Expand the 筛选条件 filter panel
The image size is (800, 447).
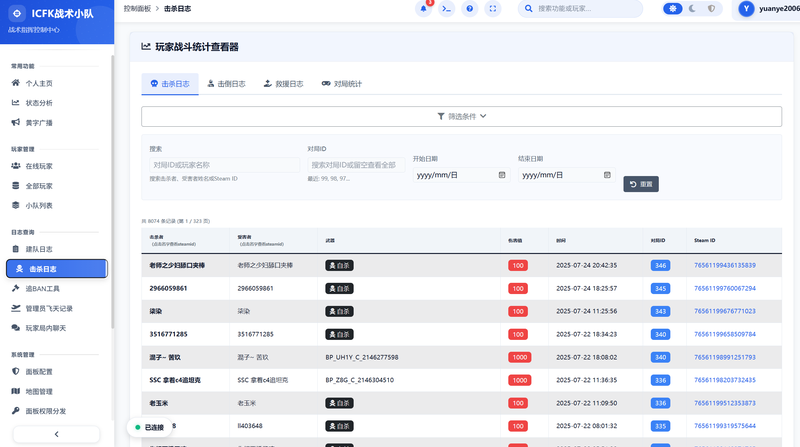(461, 116)
